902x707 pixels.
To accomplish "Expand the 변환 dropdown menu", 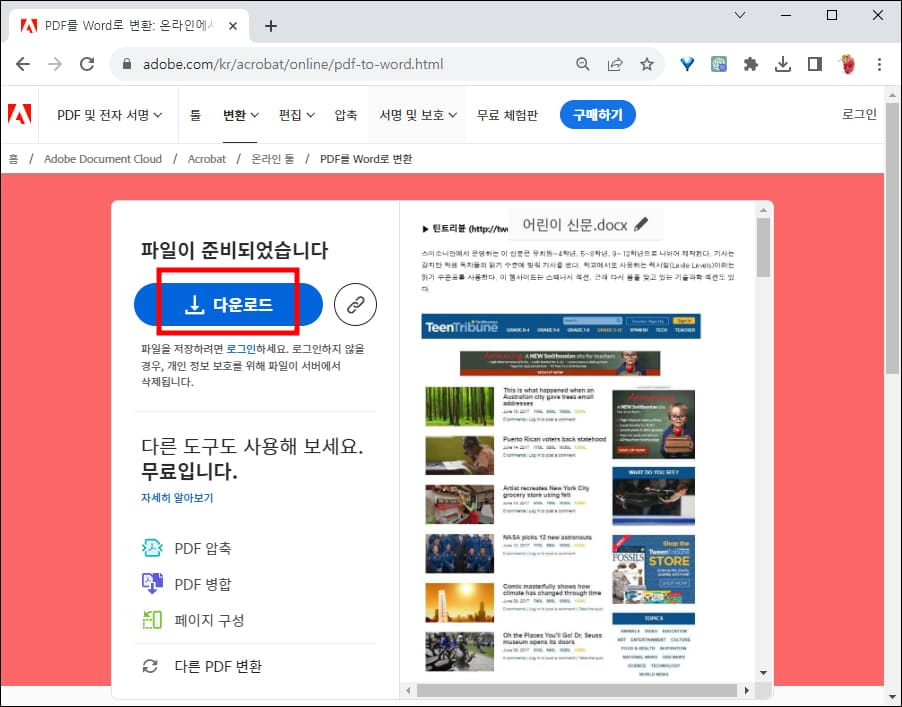I will pos(240,114).
